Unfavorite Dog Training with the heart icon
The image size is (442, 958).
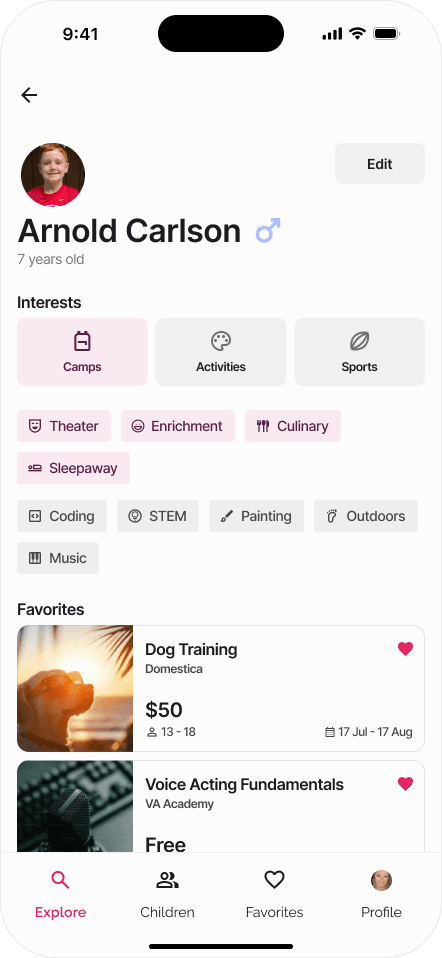(405, 649)
